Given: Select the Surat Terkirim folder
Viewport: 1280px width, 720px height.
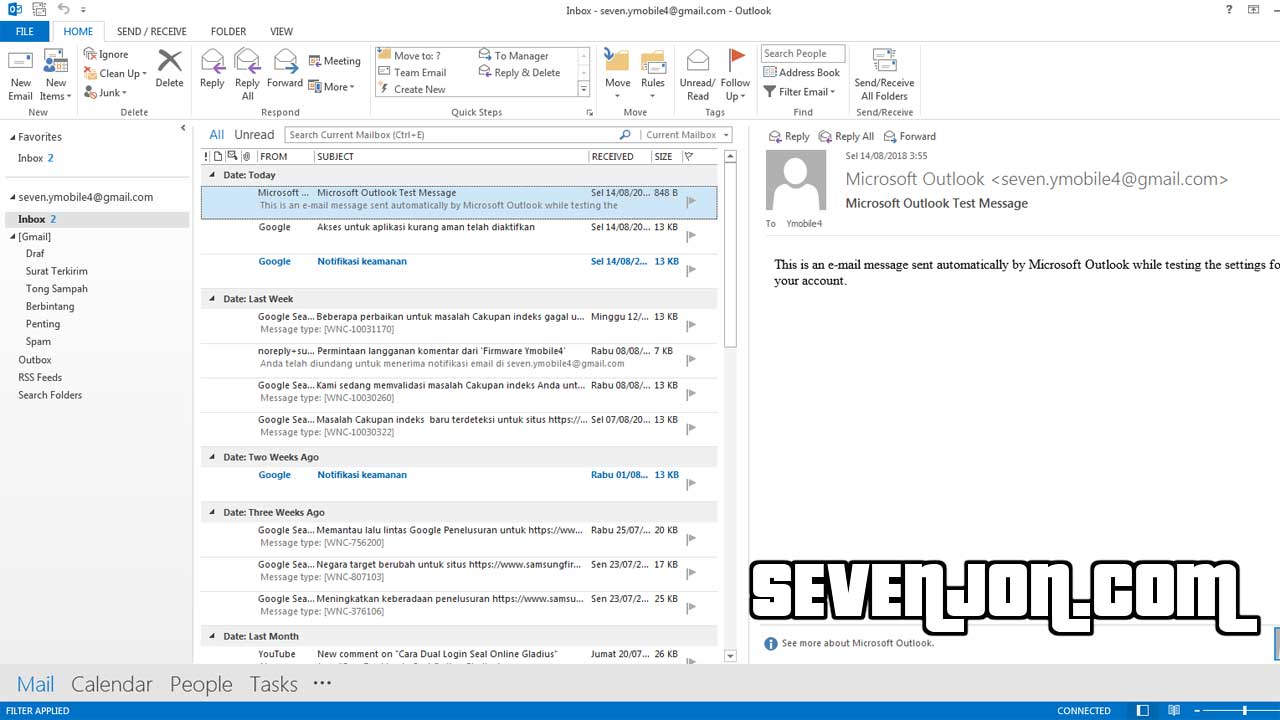Looking at the screenshot, I should [x=57, y=271].
